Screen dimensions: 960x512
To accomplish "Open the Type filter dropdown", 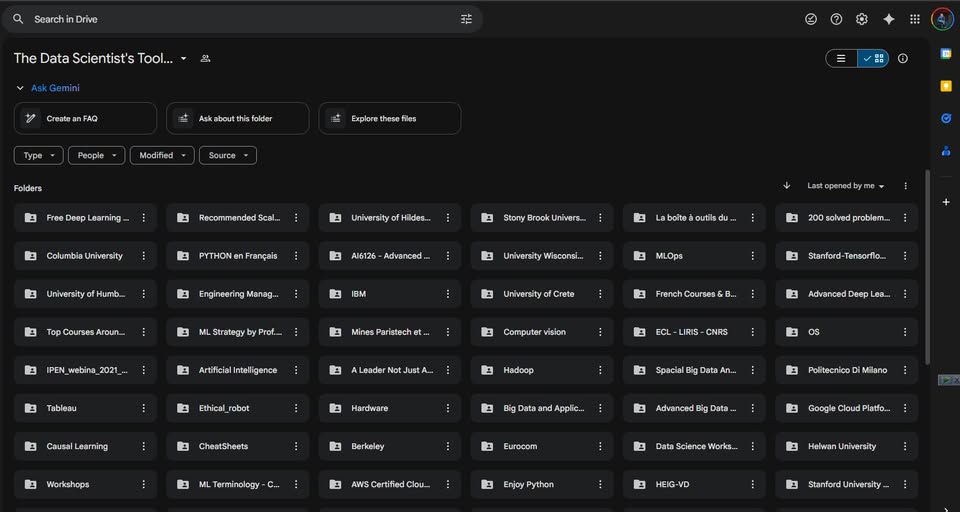I will pyautogui.click(x=38, y=156).
